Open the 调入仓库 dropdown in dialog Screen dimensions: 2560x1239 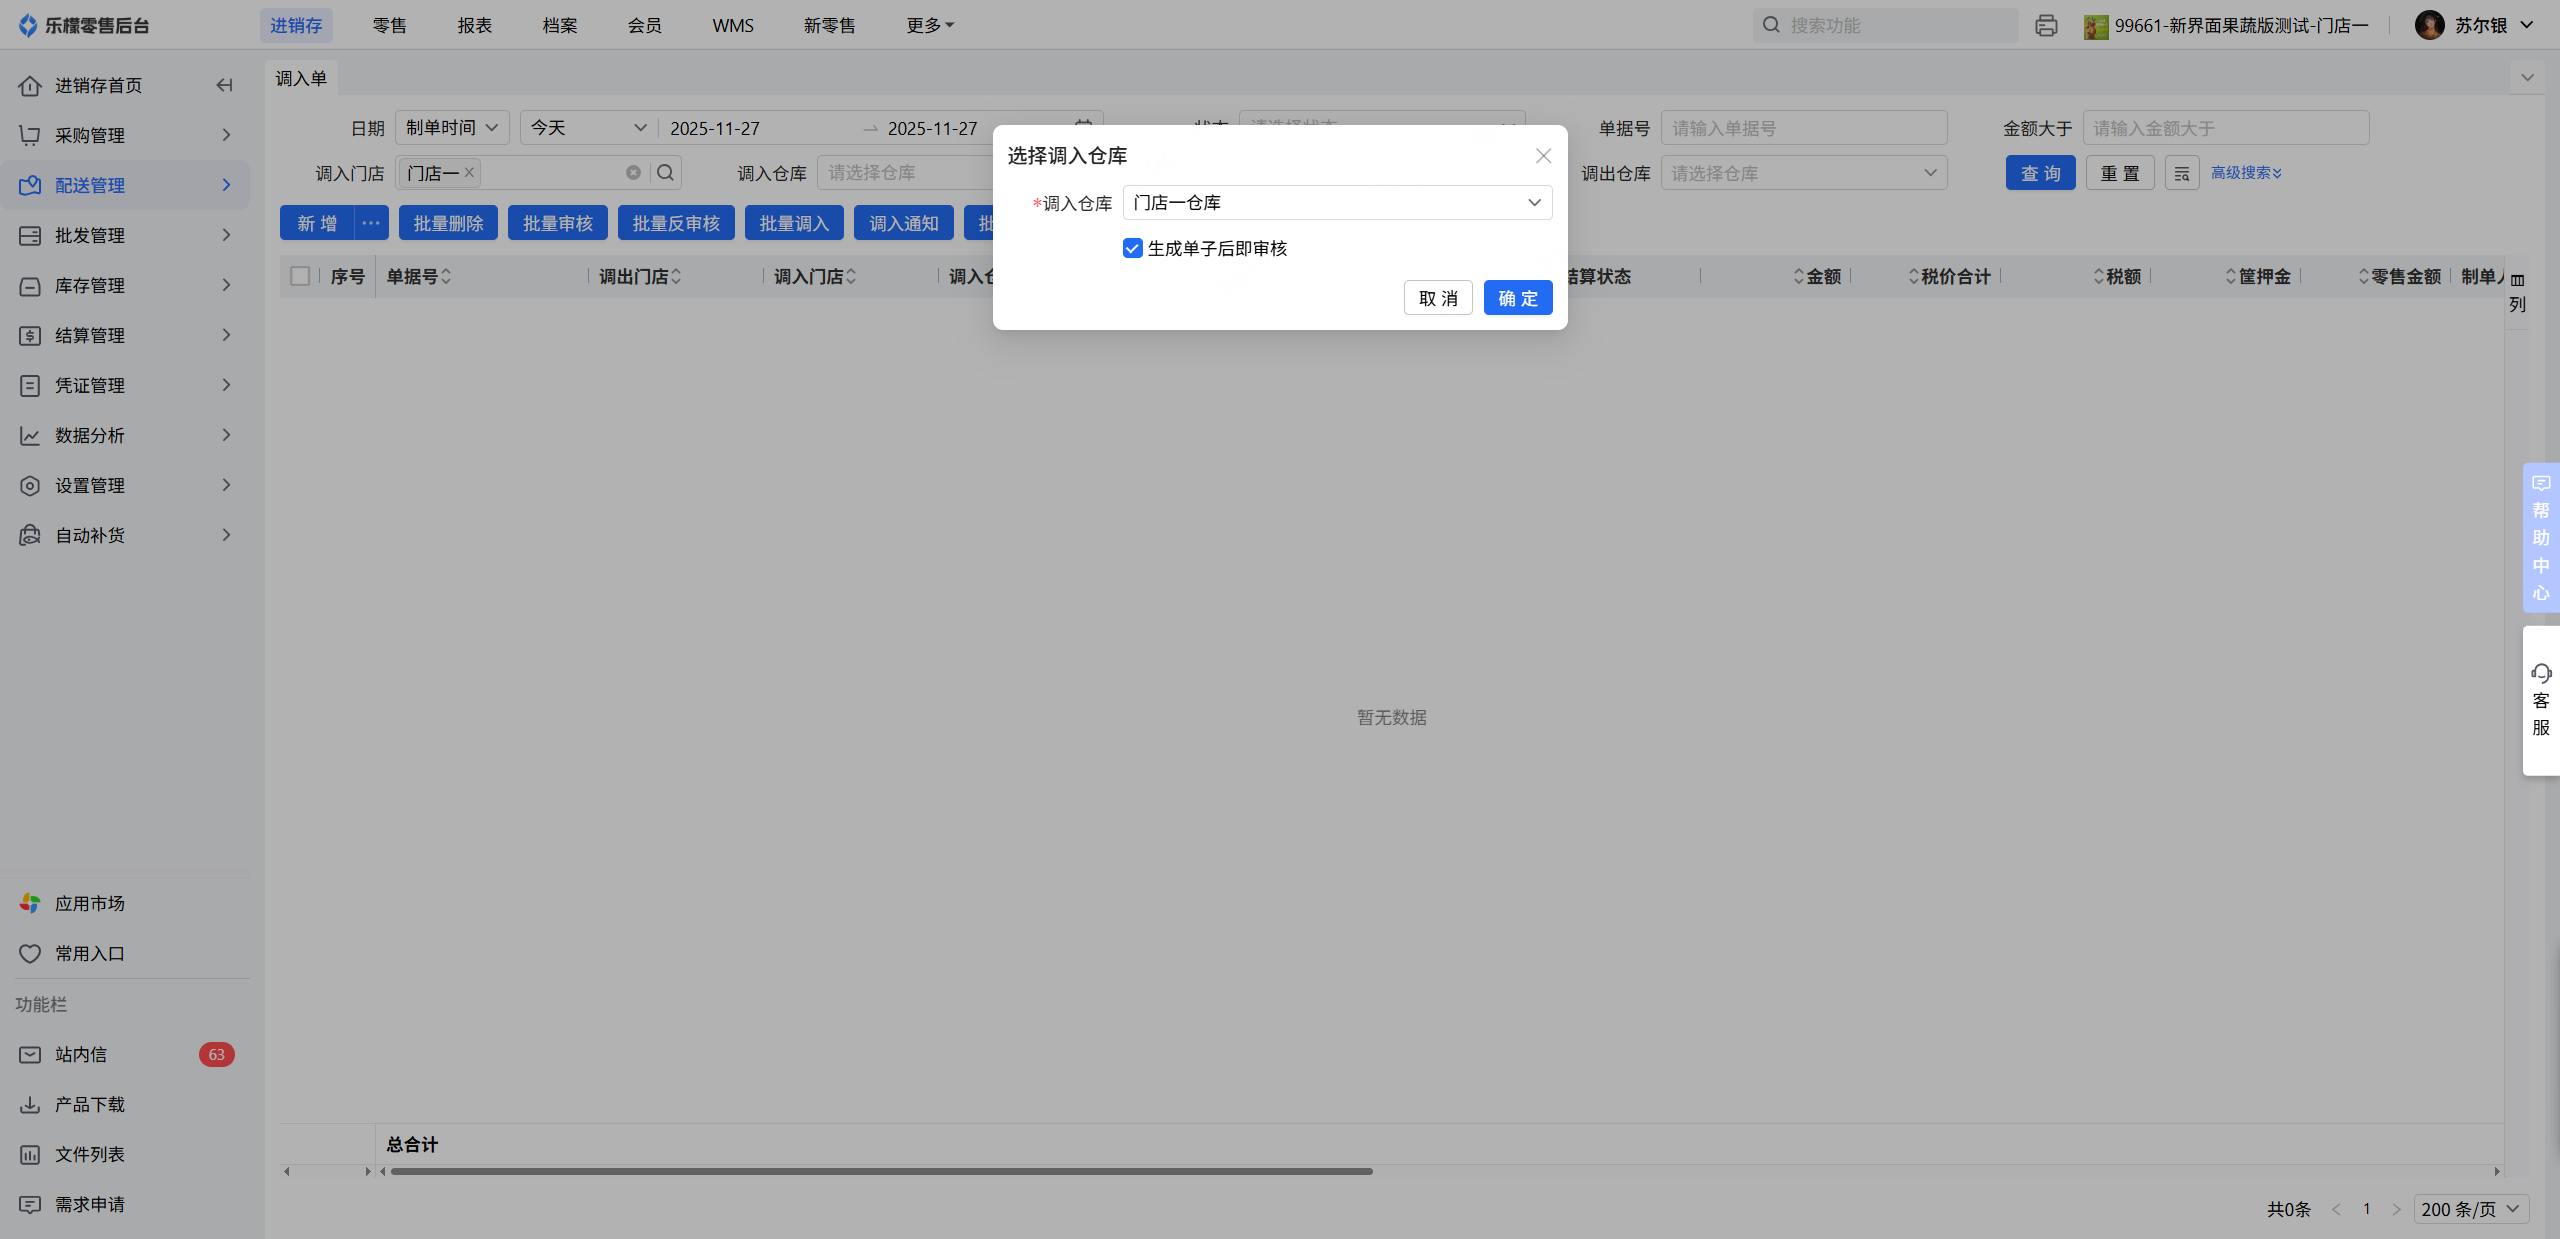[1336, 202]
